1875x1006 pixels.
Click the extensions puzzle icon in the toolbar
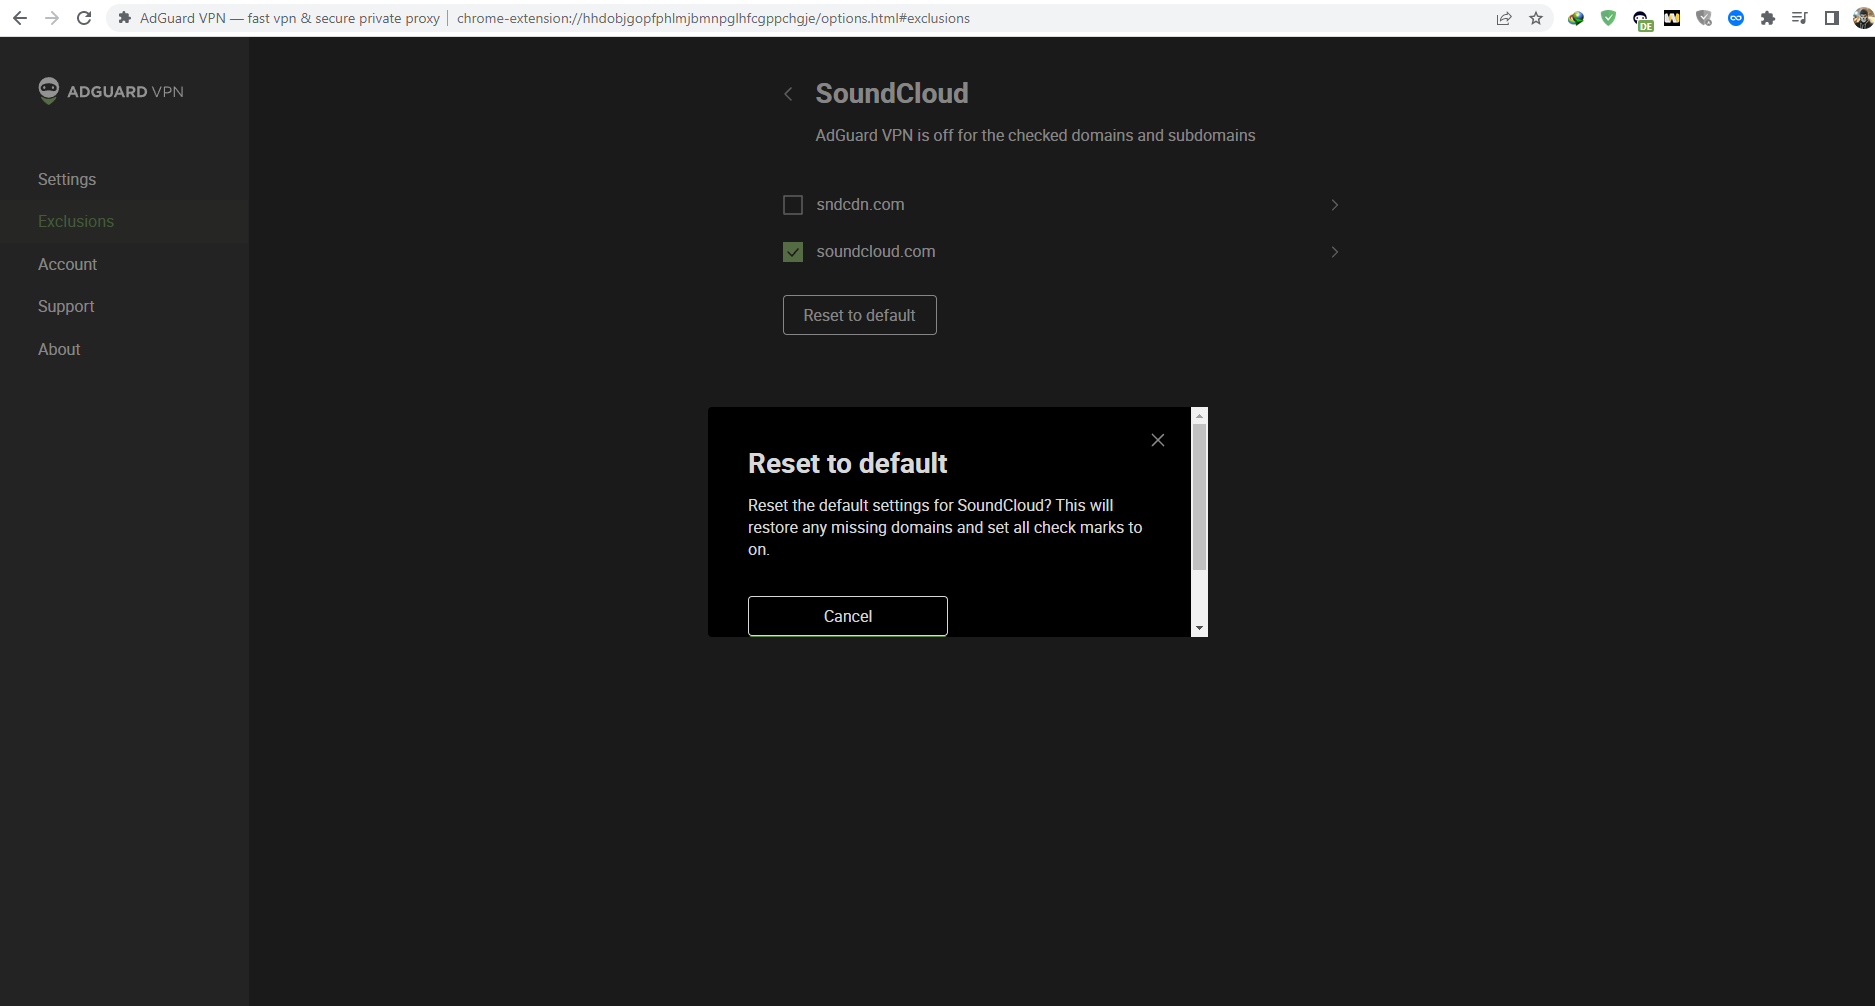pyautogui.click(x=1768, y=18)
